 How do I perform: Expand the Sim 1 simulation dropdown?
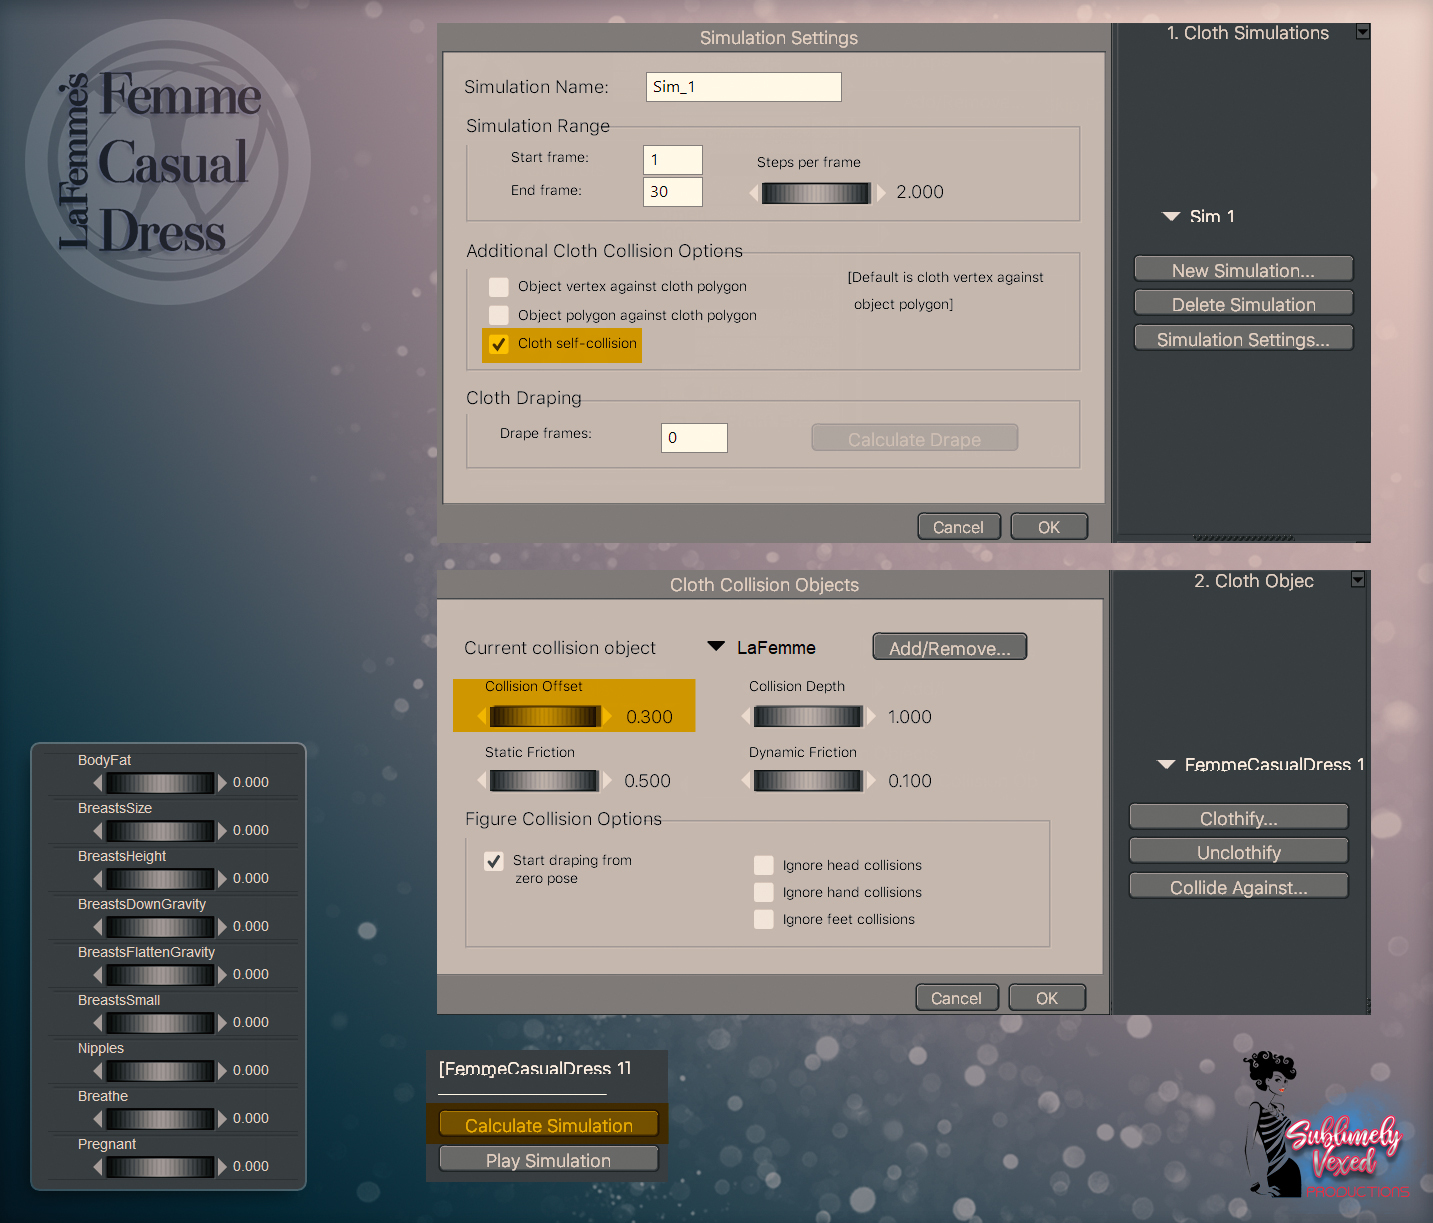point(1171,216)
